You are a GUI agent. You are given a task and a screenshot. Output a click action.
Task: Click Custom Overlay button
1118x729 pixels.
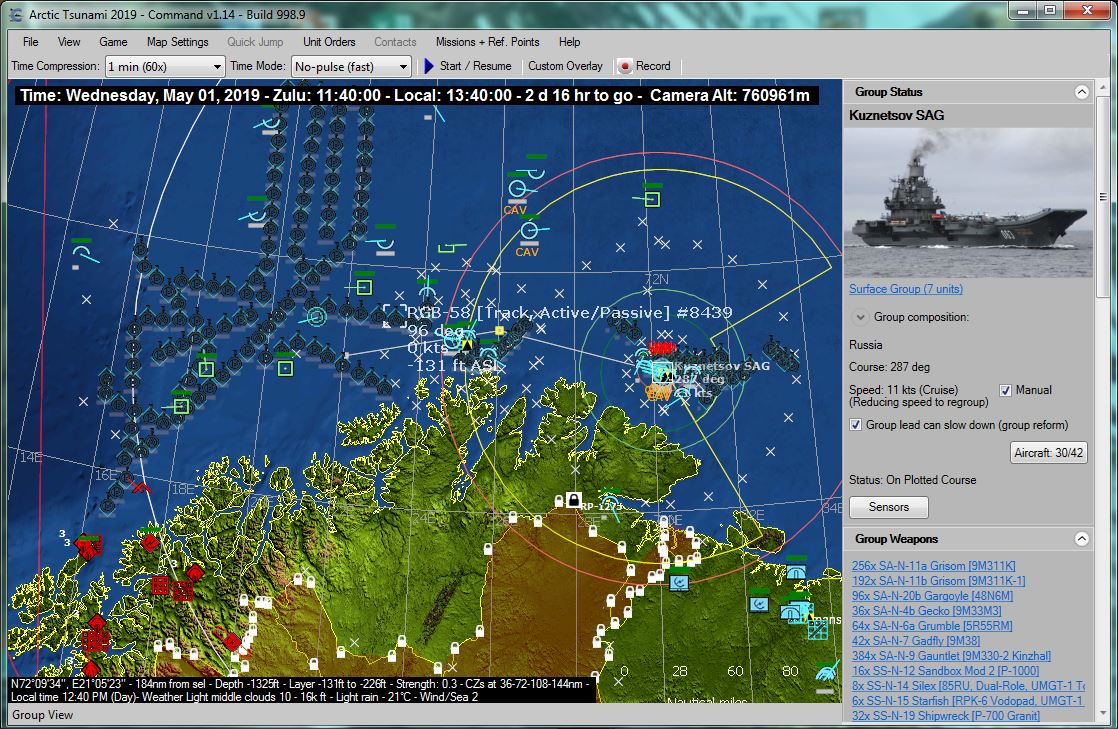(565, 66)
